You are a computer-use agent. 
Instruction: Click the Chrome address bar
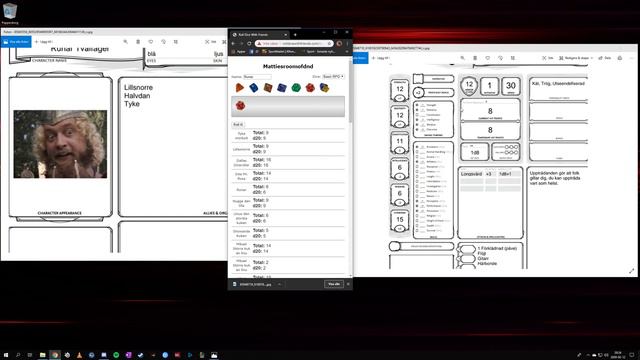(294, 43)
